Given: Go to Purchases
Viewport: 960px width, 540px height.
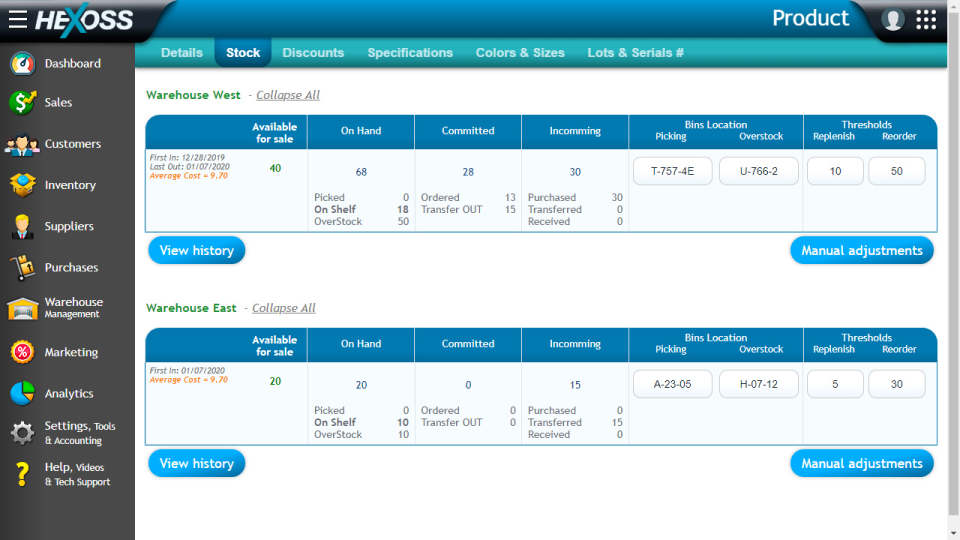Looking at the screenshot, I should click(x=71, y=268).
